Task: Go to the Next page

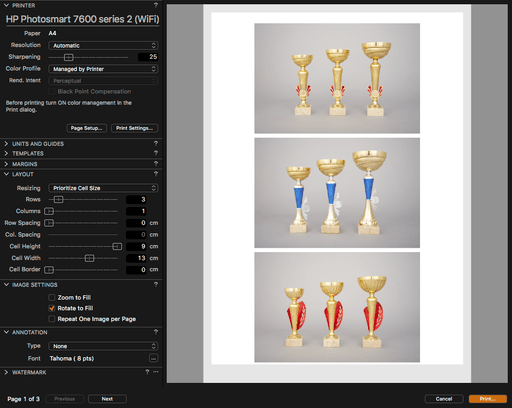Action: click(x=107, y=399)
